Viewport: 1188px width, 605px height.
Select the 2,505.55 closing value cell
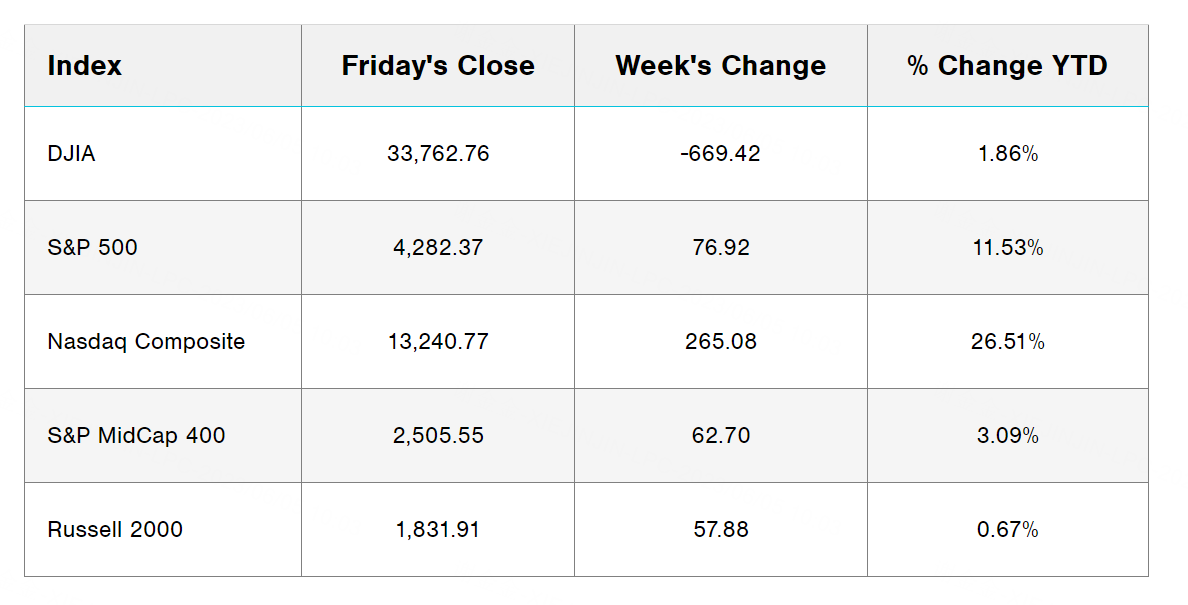point(438,436)
